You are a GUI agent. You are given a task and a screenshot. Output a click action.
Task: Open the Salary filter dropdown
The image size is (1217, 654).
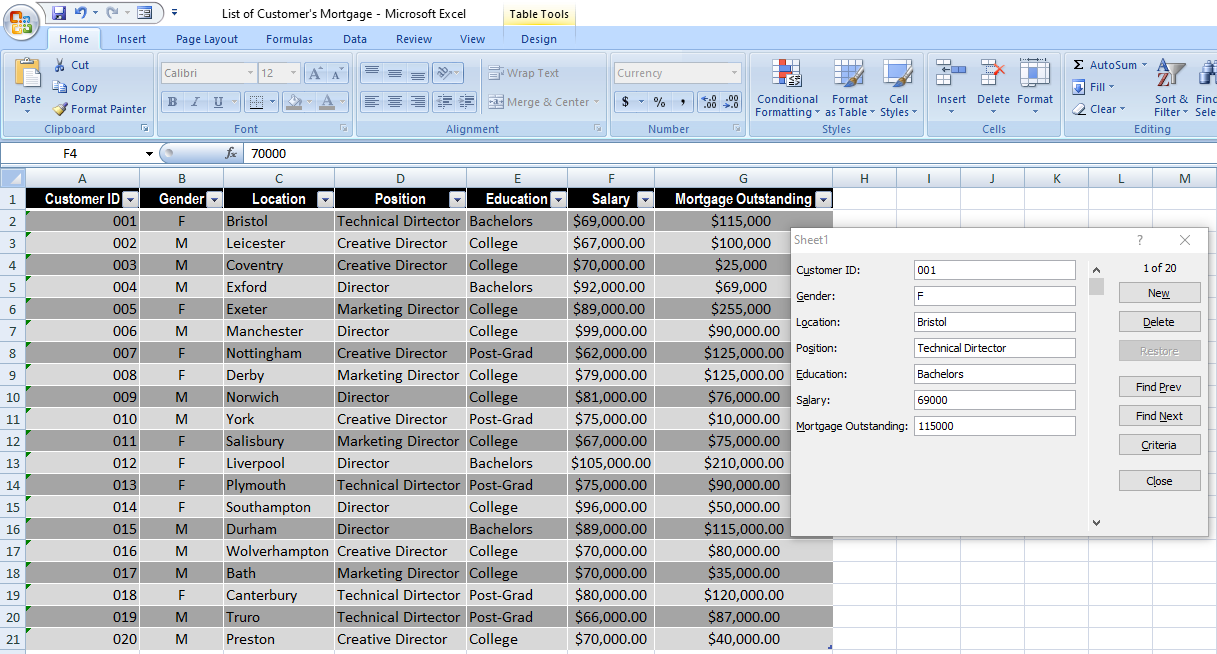[x=644, y=199]
